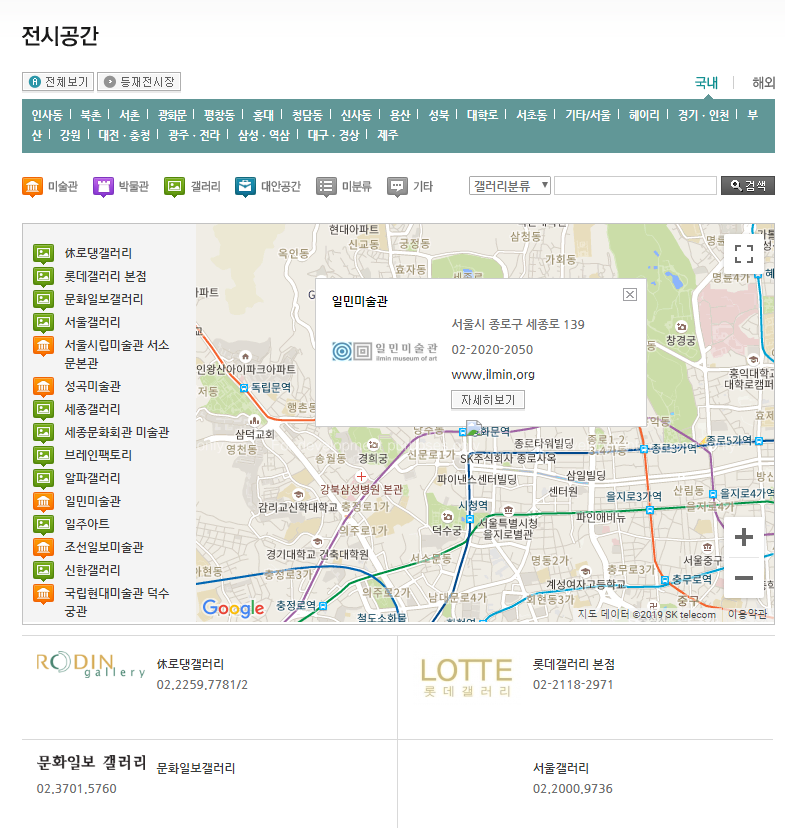Click the gallery icon beside 서울갤러리 in list
785x828 pixels.
pyautogui.click(x=43, y=323)
